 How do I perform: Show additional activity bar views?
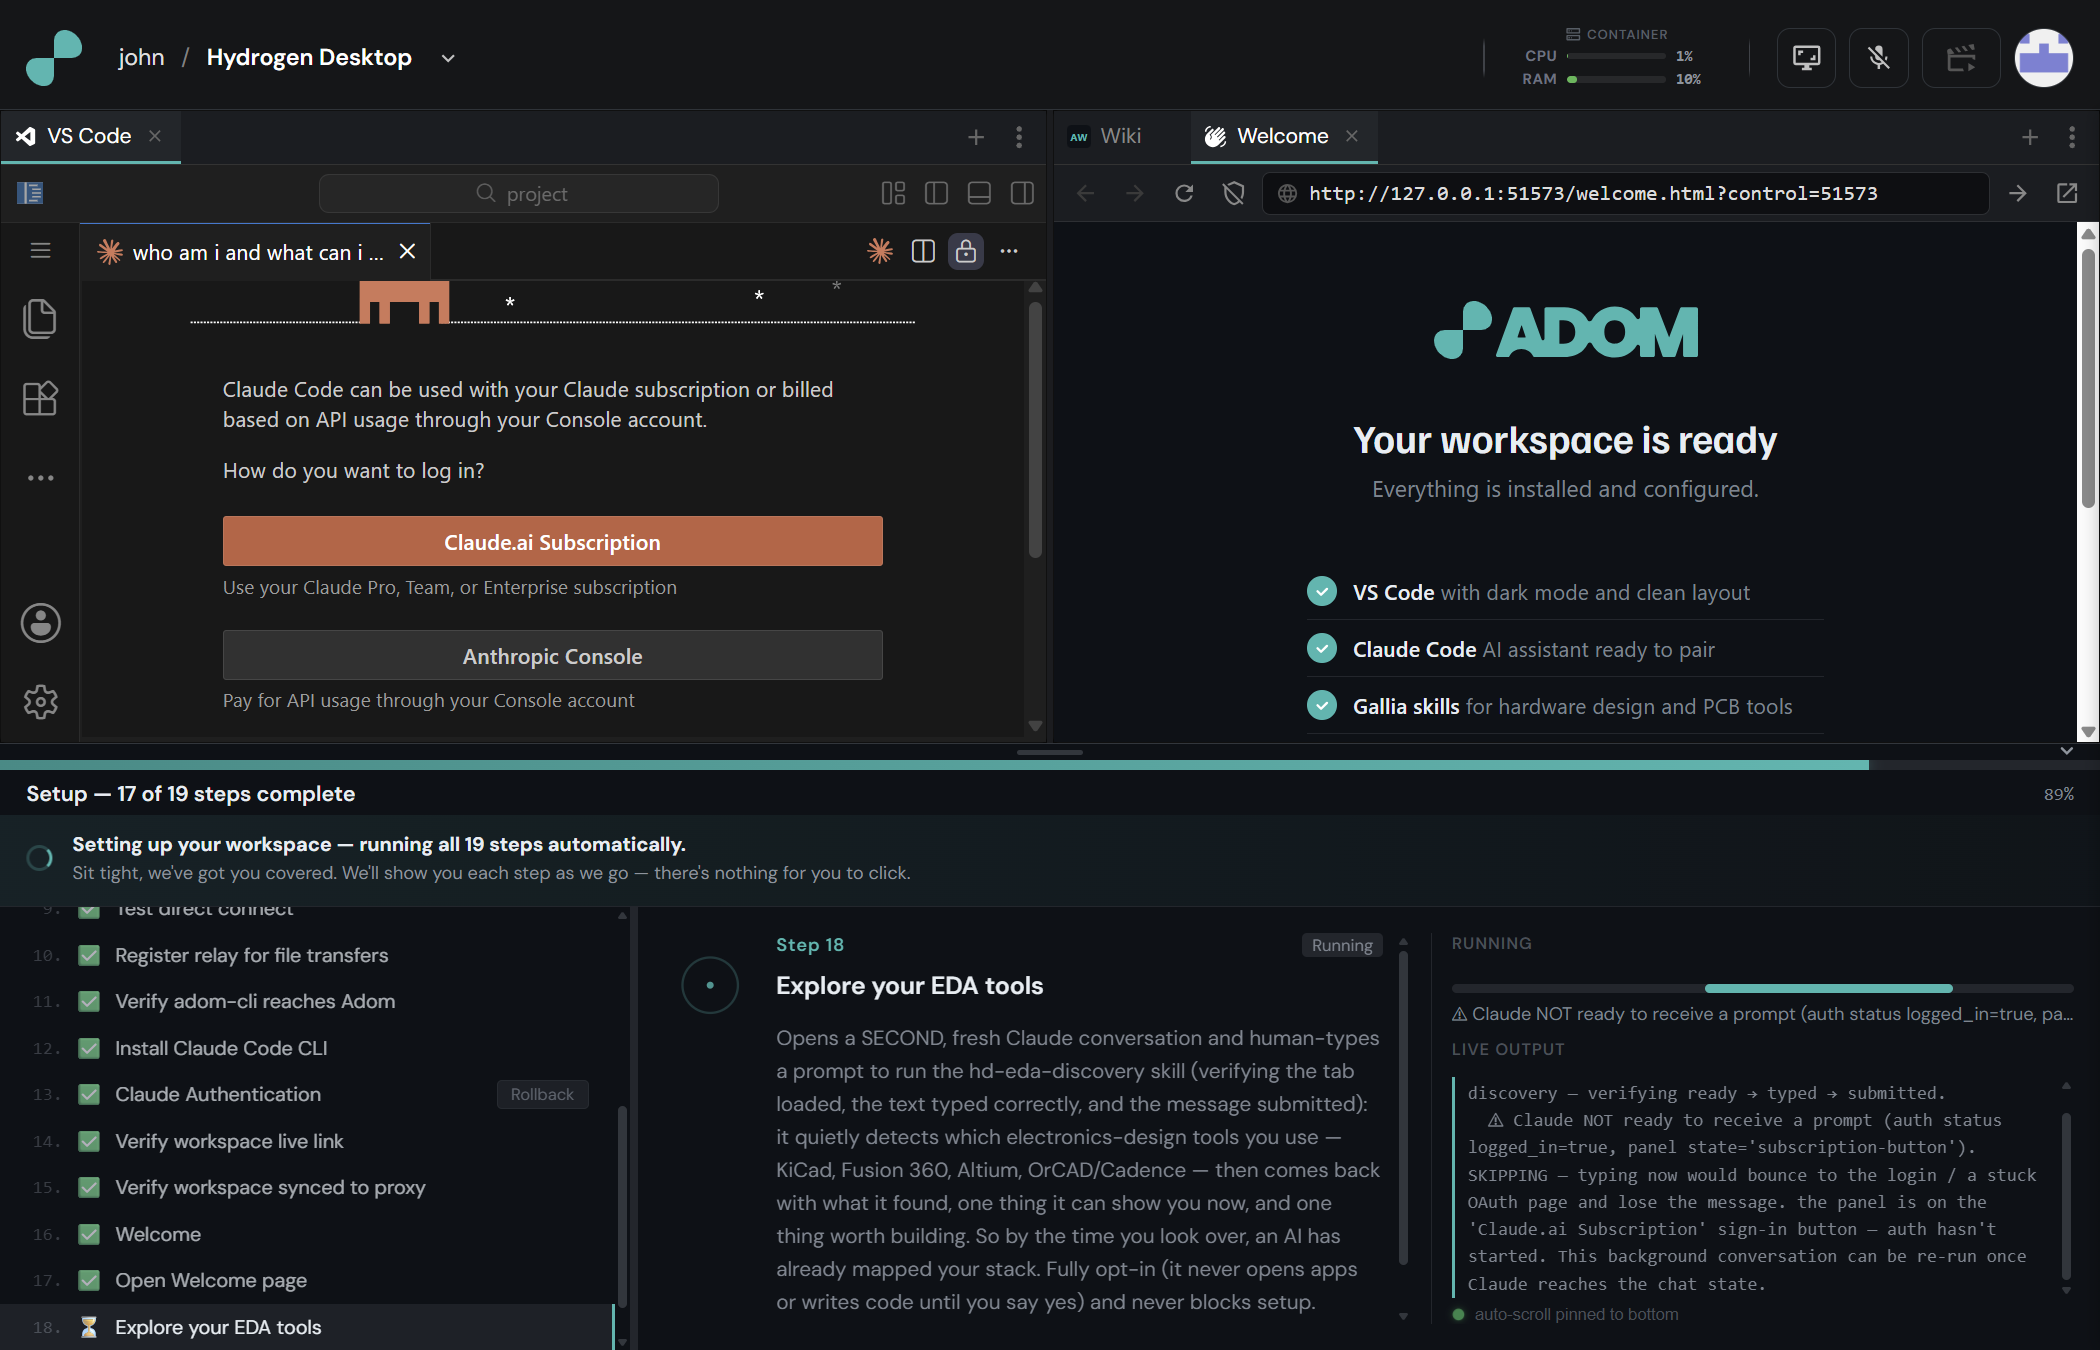[x=40, y=478]
